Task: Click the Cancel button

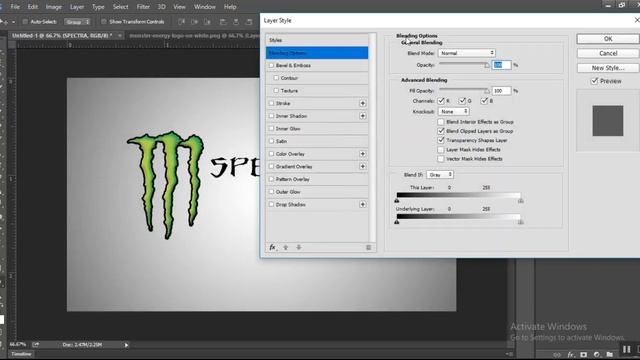Action: pos(608,53)
